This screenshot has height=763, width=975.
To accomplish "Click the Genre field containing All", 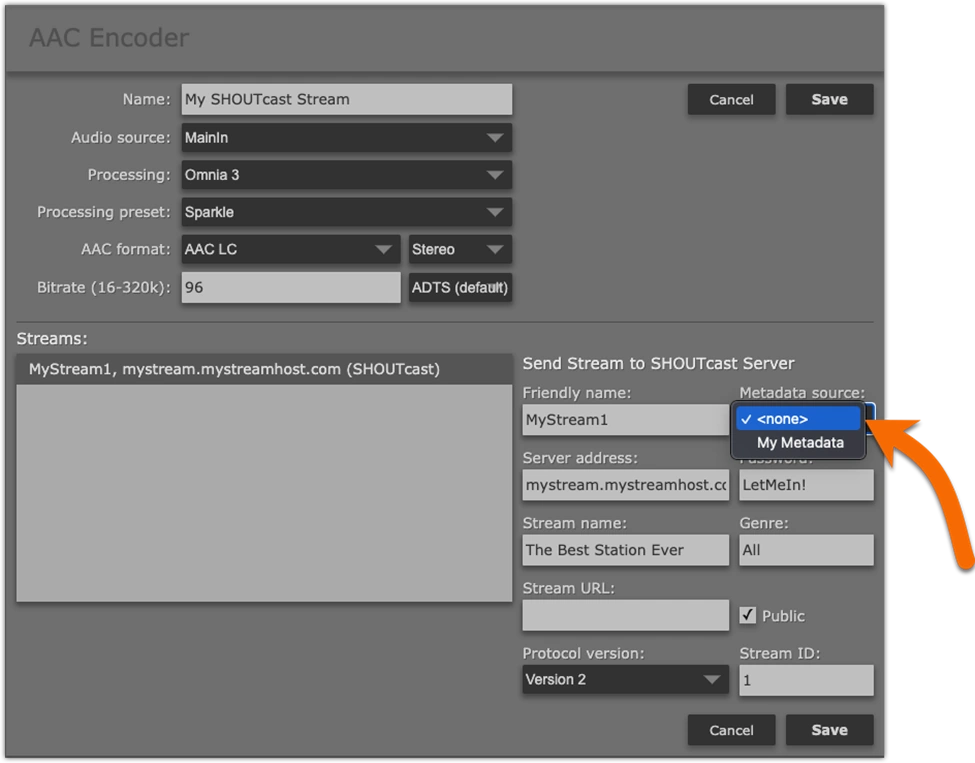I will tap(806, 550).
